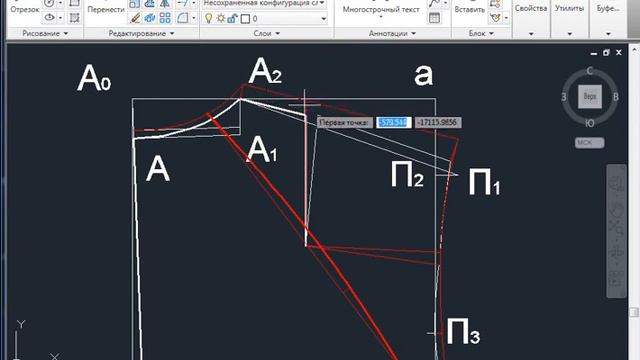Click the erase (pencil eraser) icon
This screenshot has width=640, height=360.
(135, 18)
